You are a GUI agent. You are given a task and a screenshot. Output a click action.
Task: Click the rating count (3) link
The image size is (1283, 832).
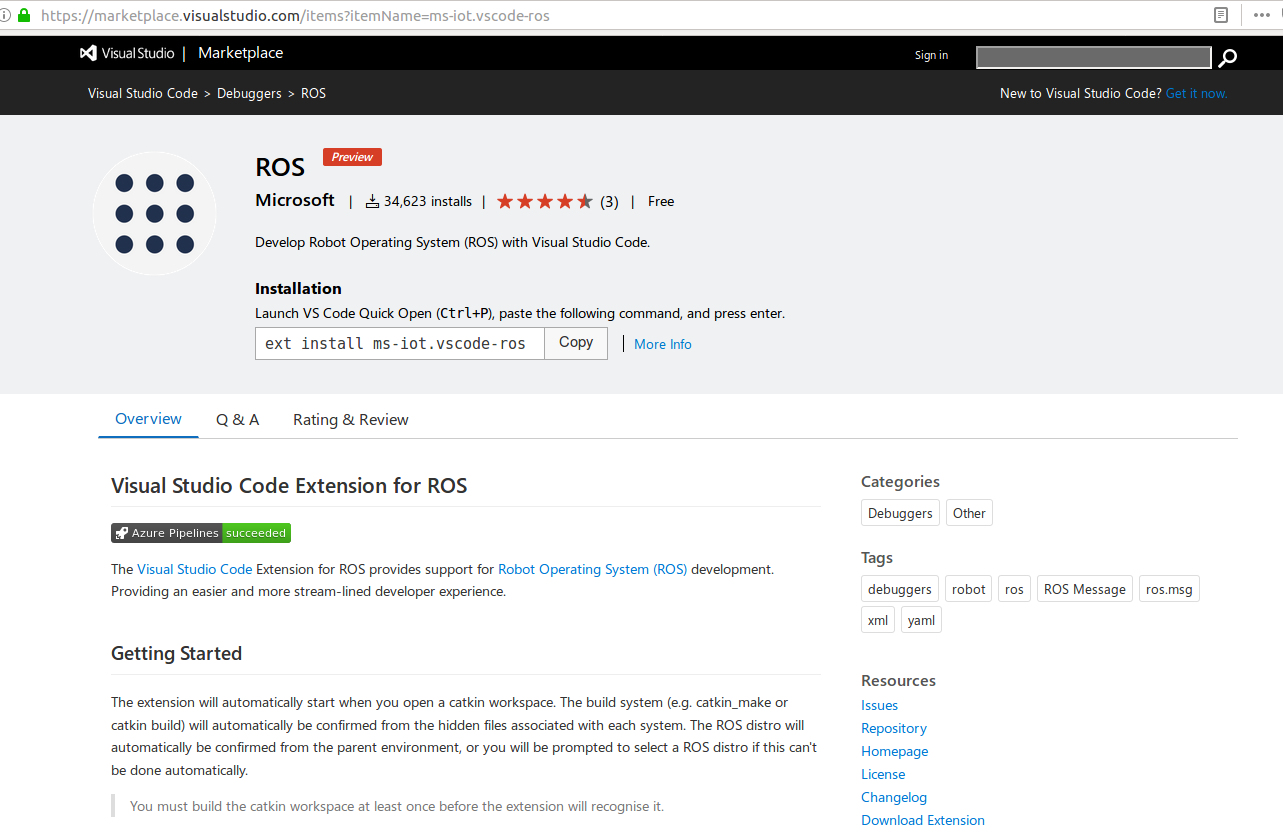pos(609,200)
